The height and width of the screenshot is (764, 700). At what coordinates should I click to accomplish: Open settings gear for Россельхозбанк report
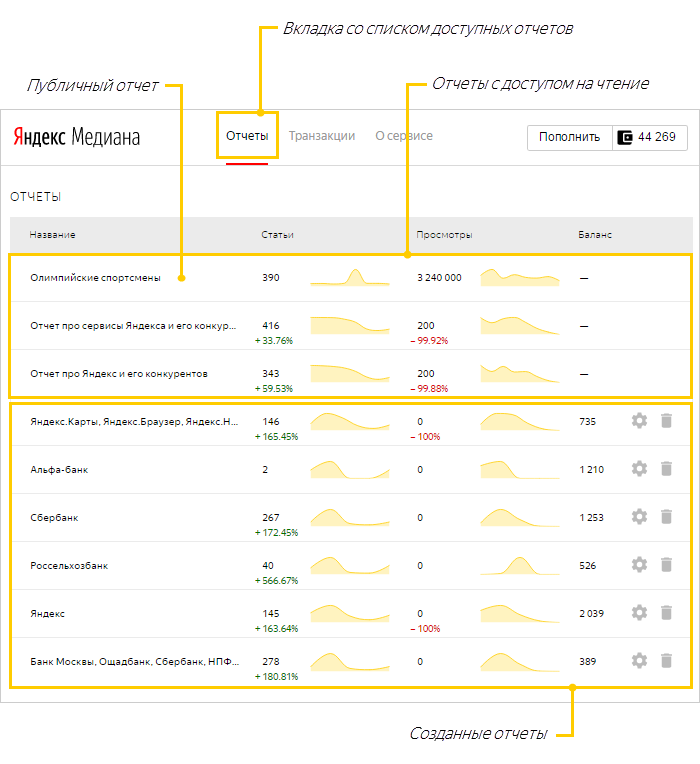click(639, 565)
